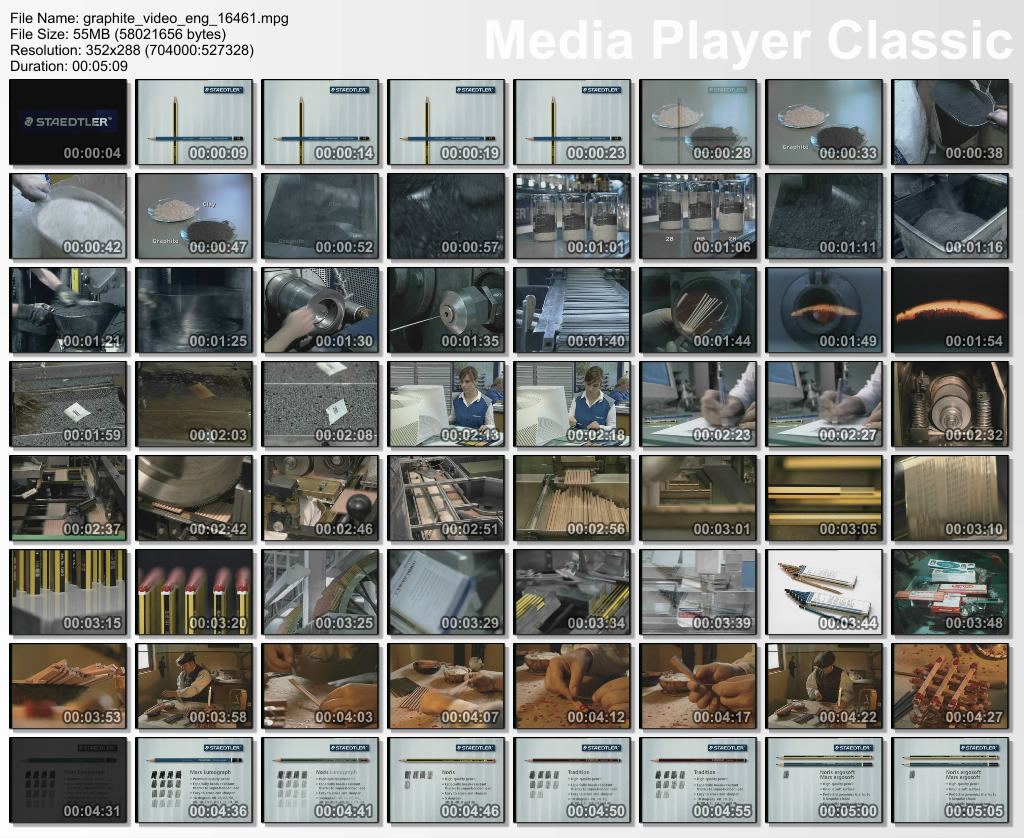The image size is (1024, 838).
Task: Click the extruder nozzle frame at 00:01:35
Action: (x=446, y=309)
